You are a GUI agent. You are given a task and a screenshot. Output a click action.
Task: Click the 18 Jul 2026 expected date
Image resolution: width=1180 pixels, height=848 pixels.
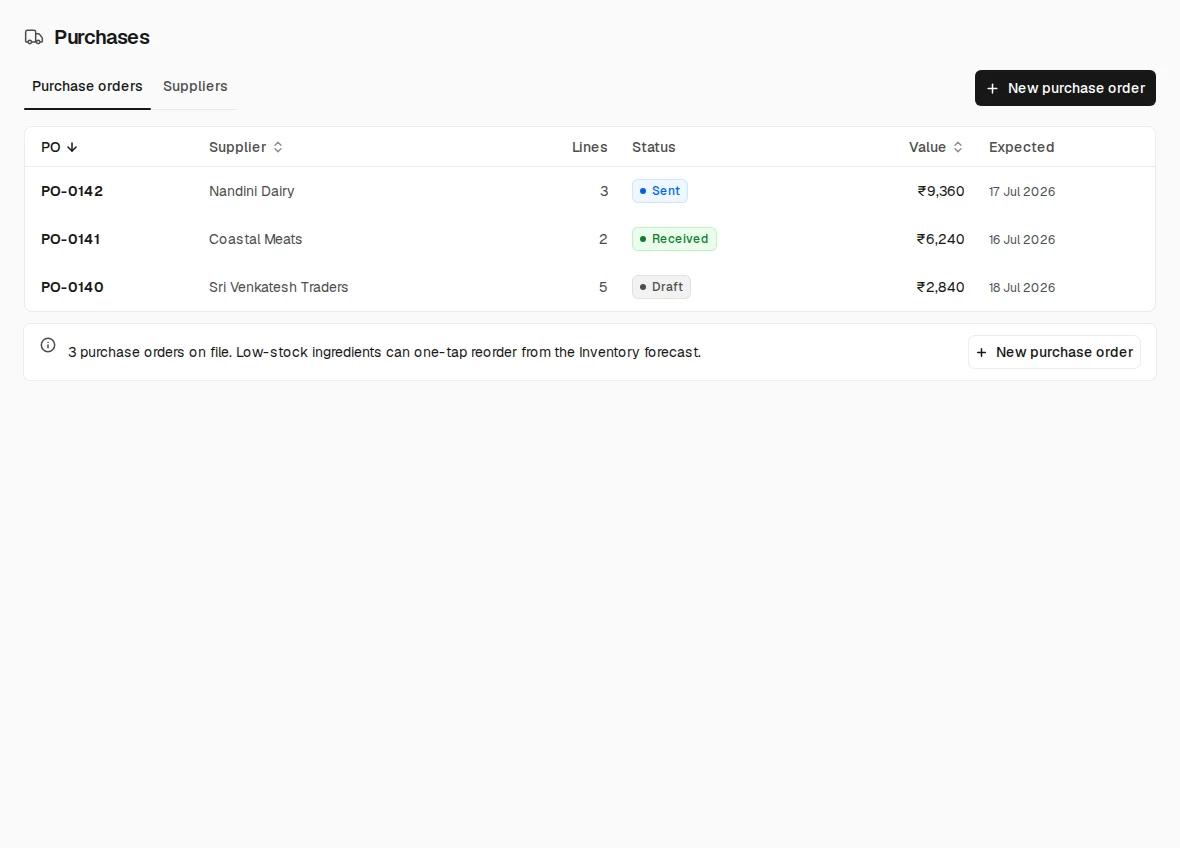1022,287
